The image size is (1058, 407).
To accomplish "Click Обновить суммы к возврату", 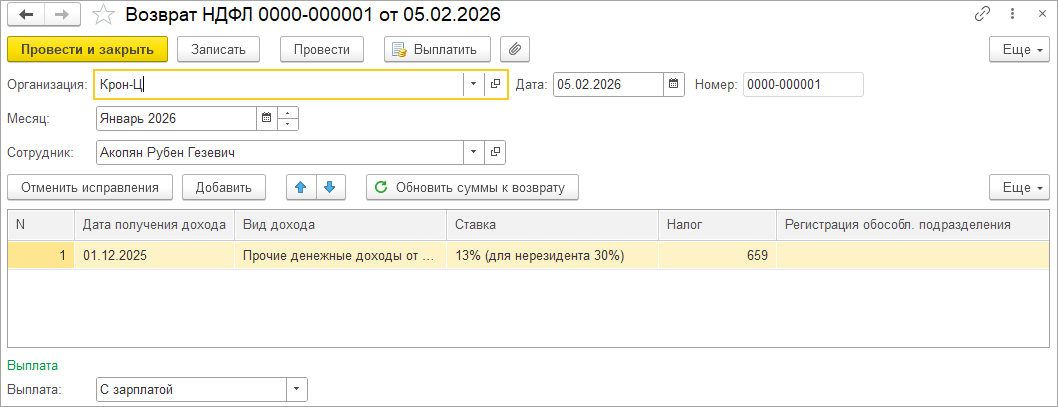I will point(472,187).
